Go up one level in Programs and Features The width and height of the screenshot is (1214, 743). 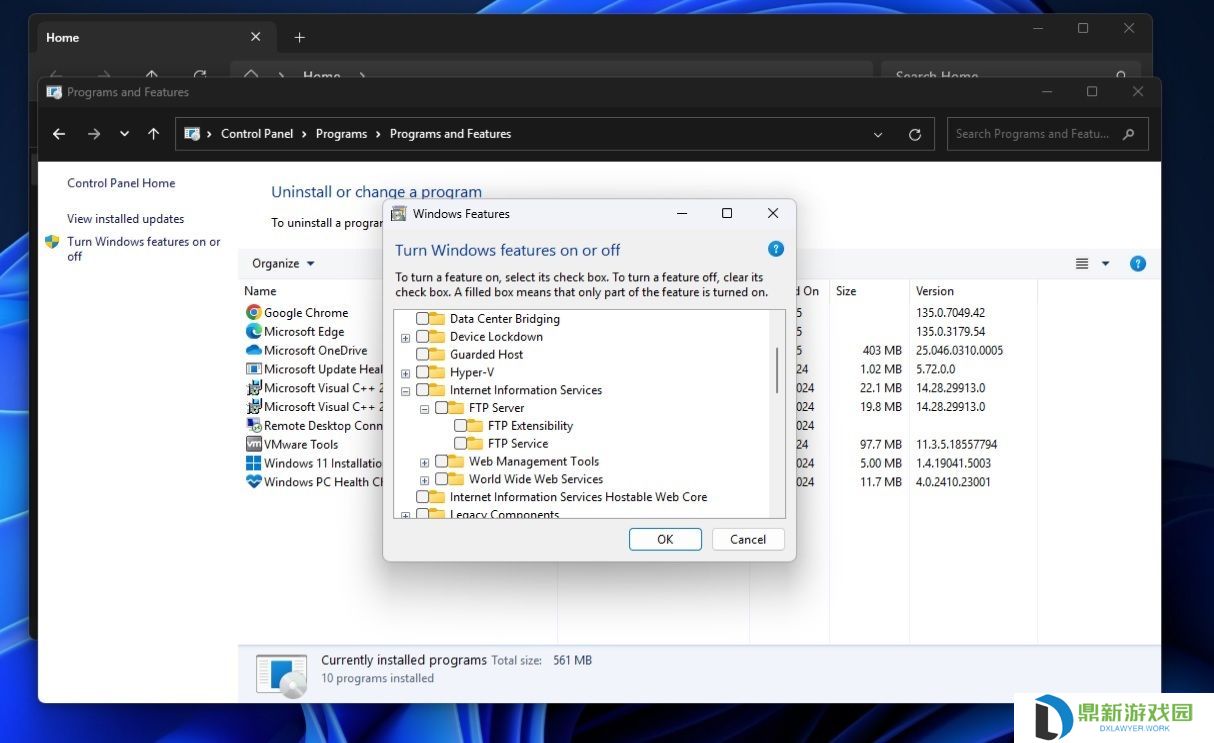153,134
